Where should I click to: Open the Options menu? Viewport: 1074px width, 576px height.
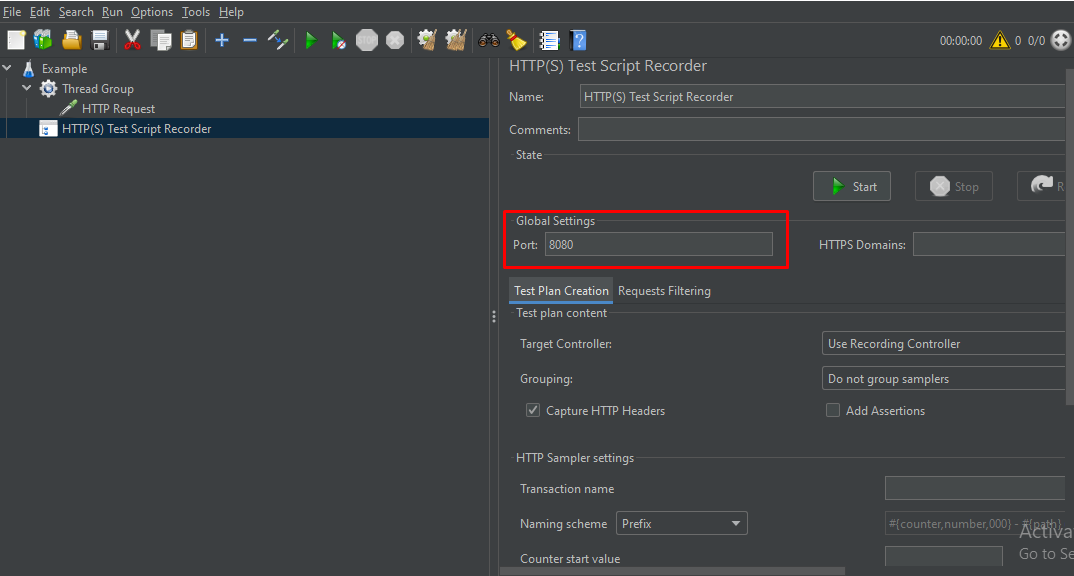152,12
